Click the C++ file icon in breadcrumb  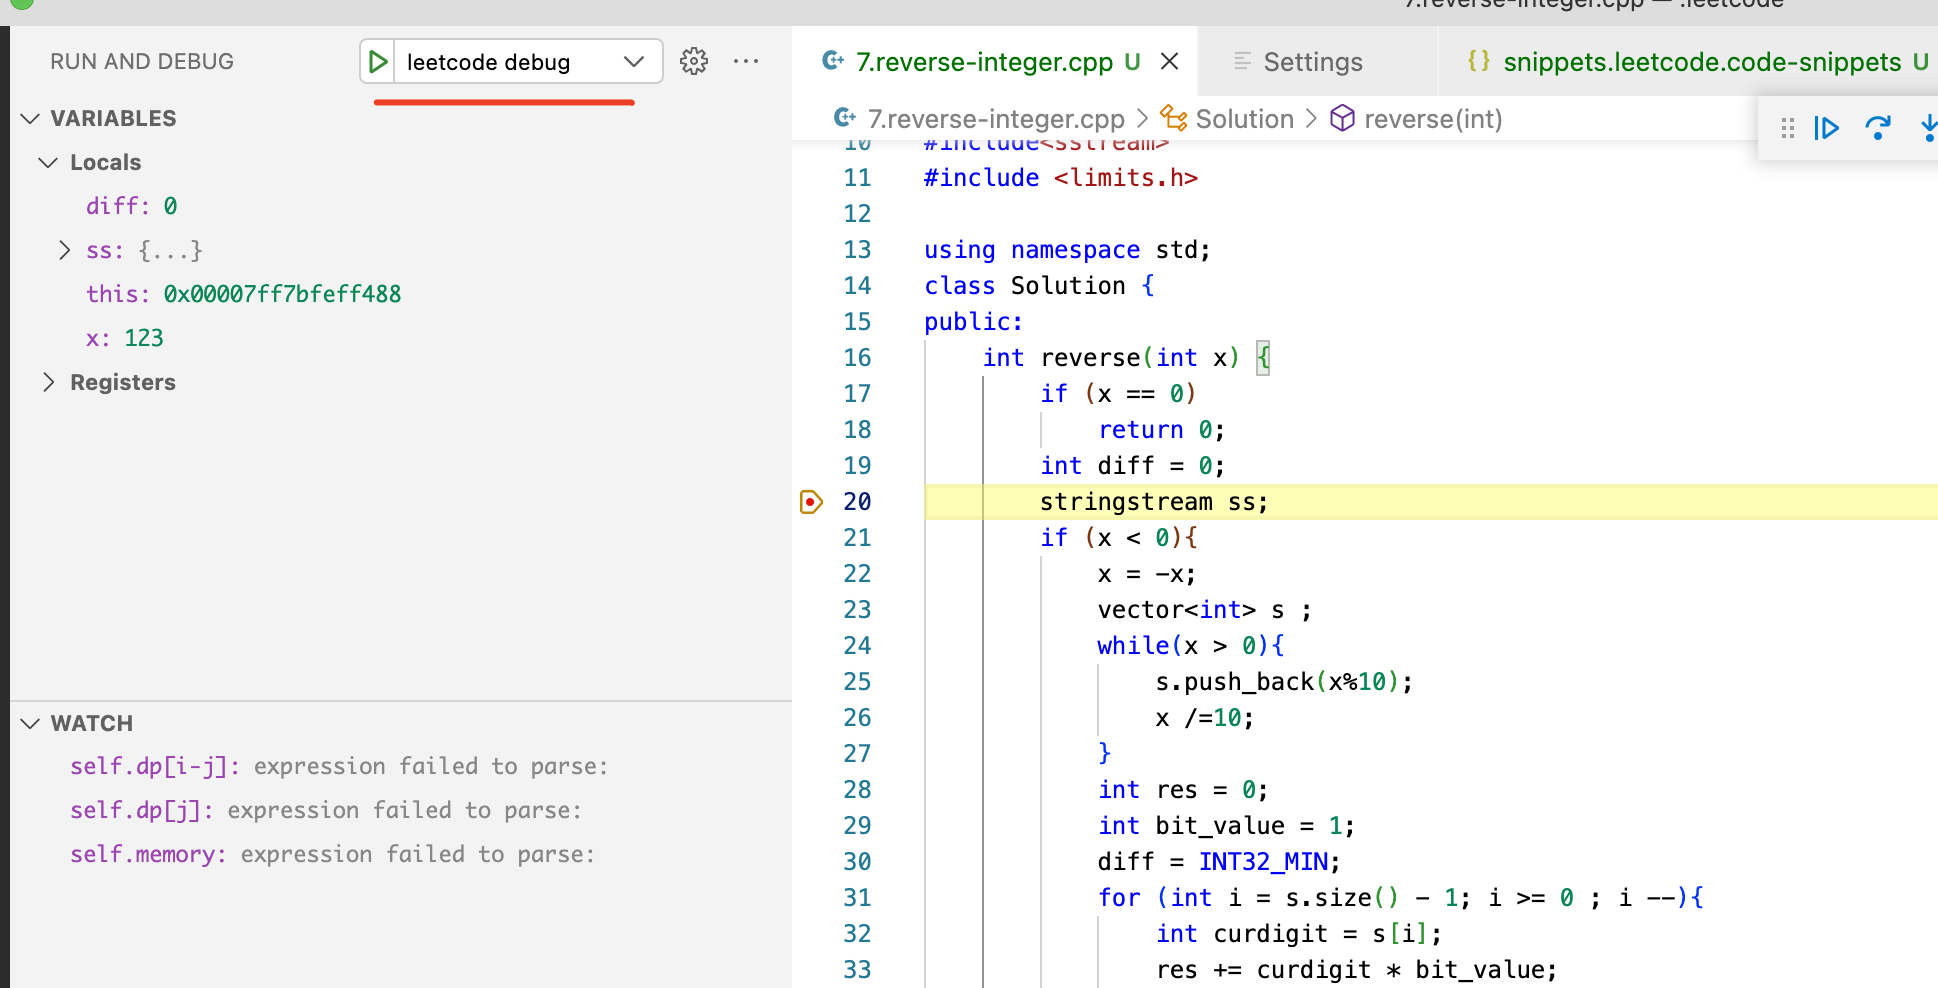tap(845, 119)
